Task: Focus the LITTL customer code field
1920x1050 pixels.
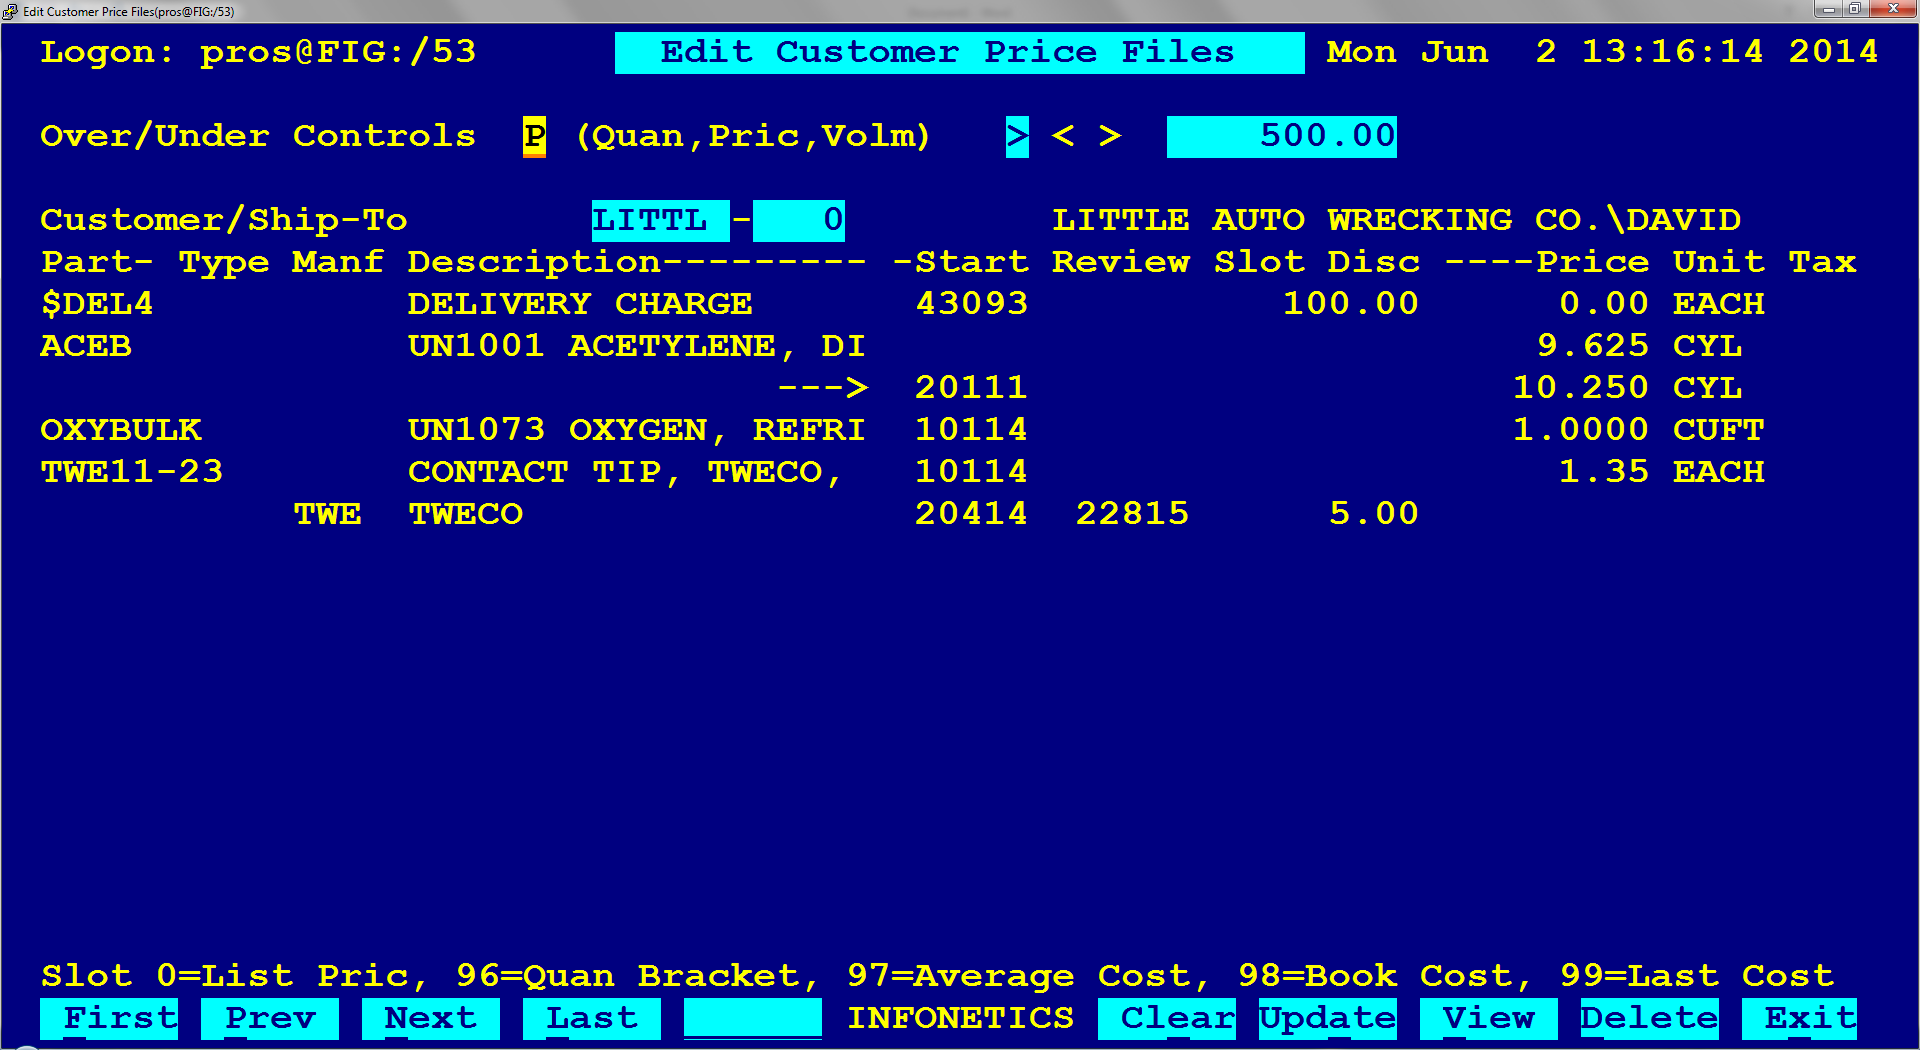Action: pyautogui.click(x=660, y=220)
